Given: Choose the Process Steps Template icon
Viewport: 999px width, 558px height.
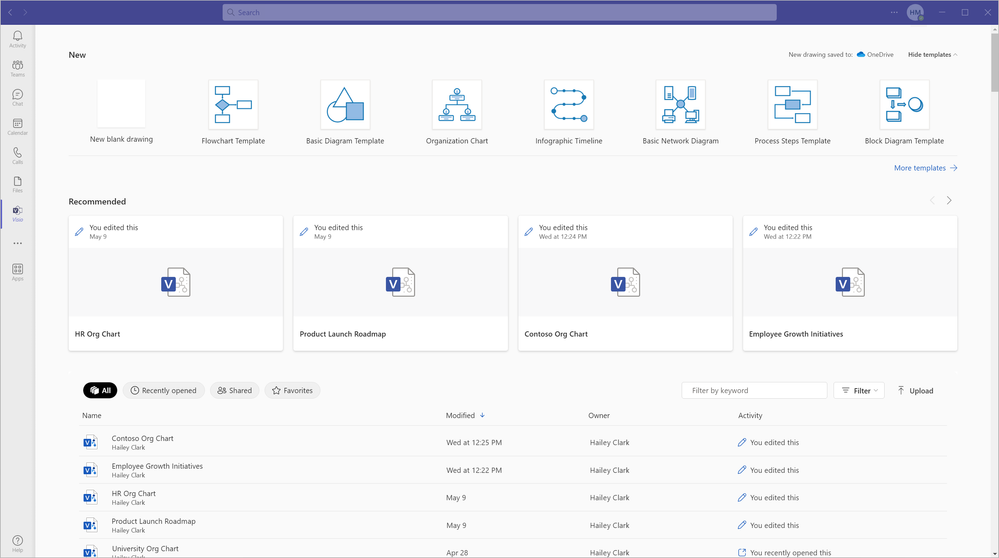Looking at the screenshot, I should pyautogui.click(x=793, y=104).
